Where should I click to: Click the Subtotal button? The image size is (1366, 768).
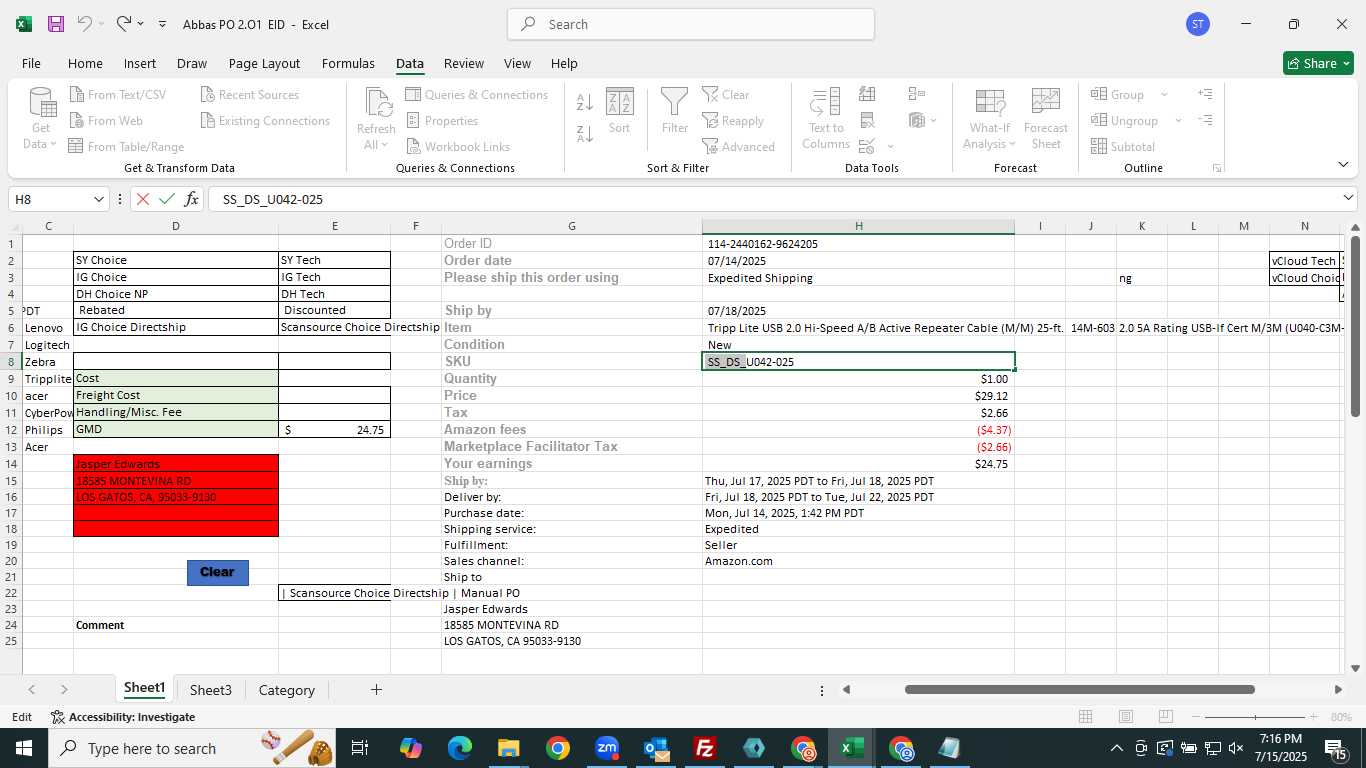tap(1123, 147)
